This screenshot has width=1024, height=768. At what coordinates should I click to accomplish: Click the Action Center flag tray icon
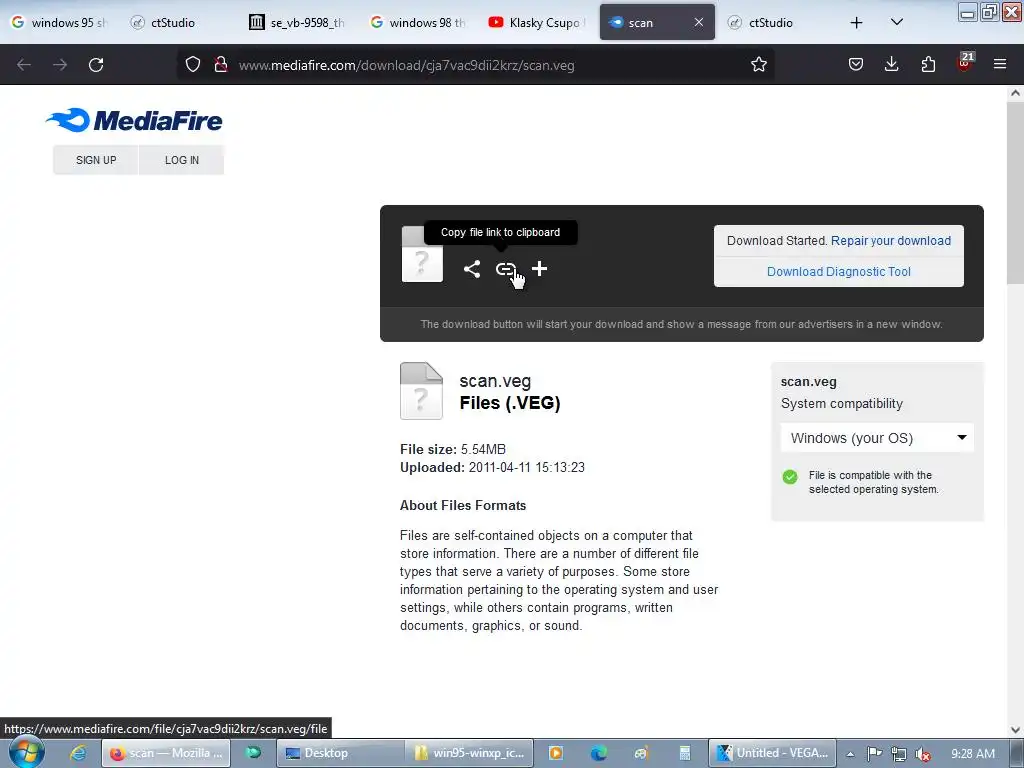[x=874, y=754]
